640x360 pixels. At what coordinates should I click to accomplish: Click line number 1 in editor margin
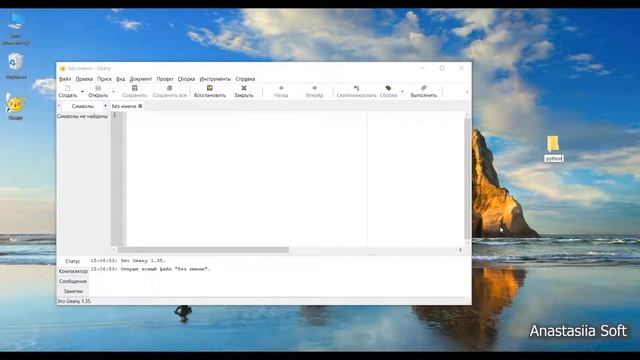[114, 115]
